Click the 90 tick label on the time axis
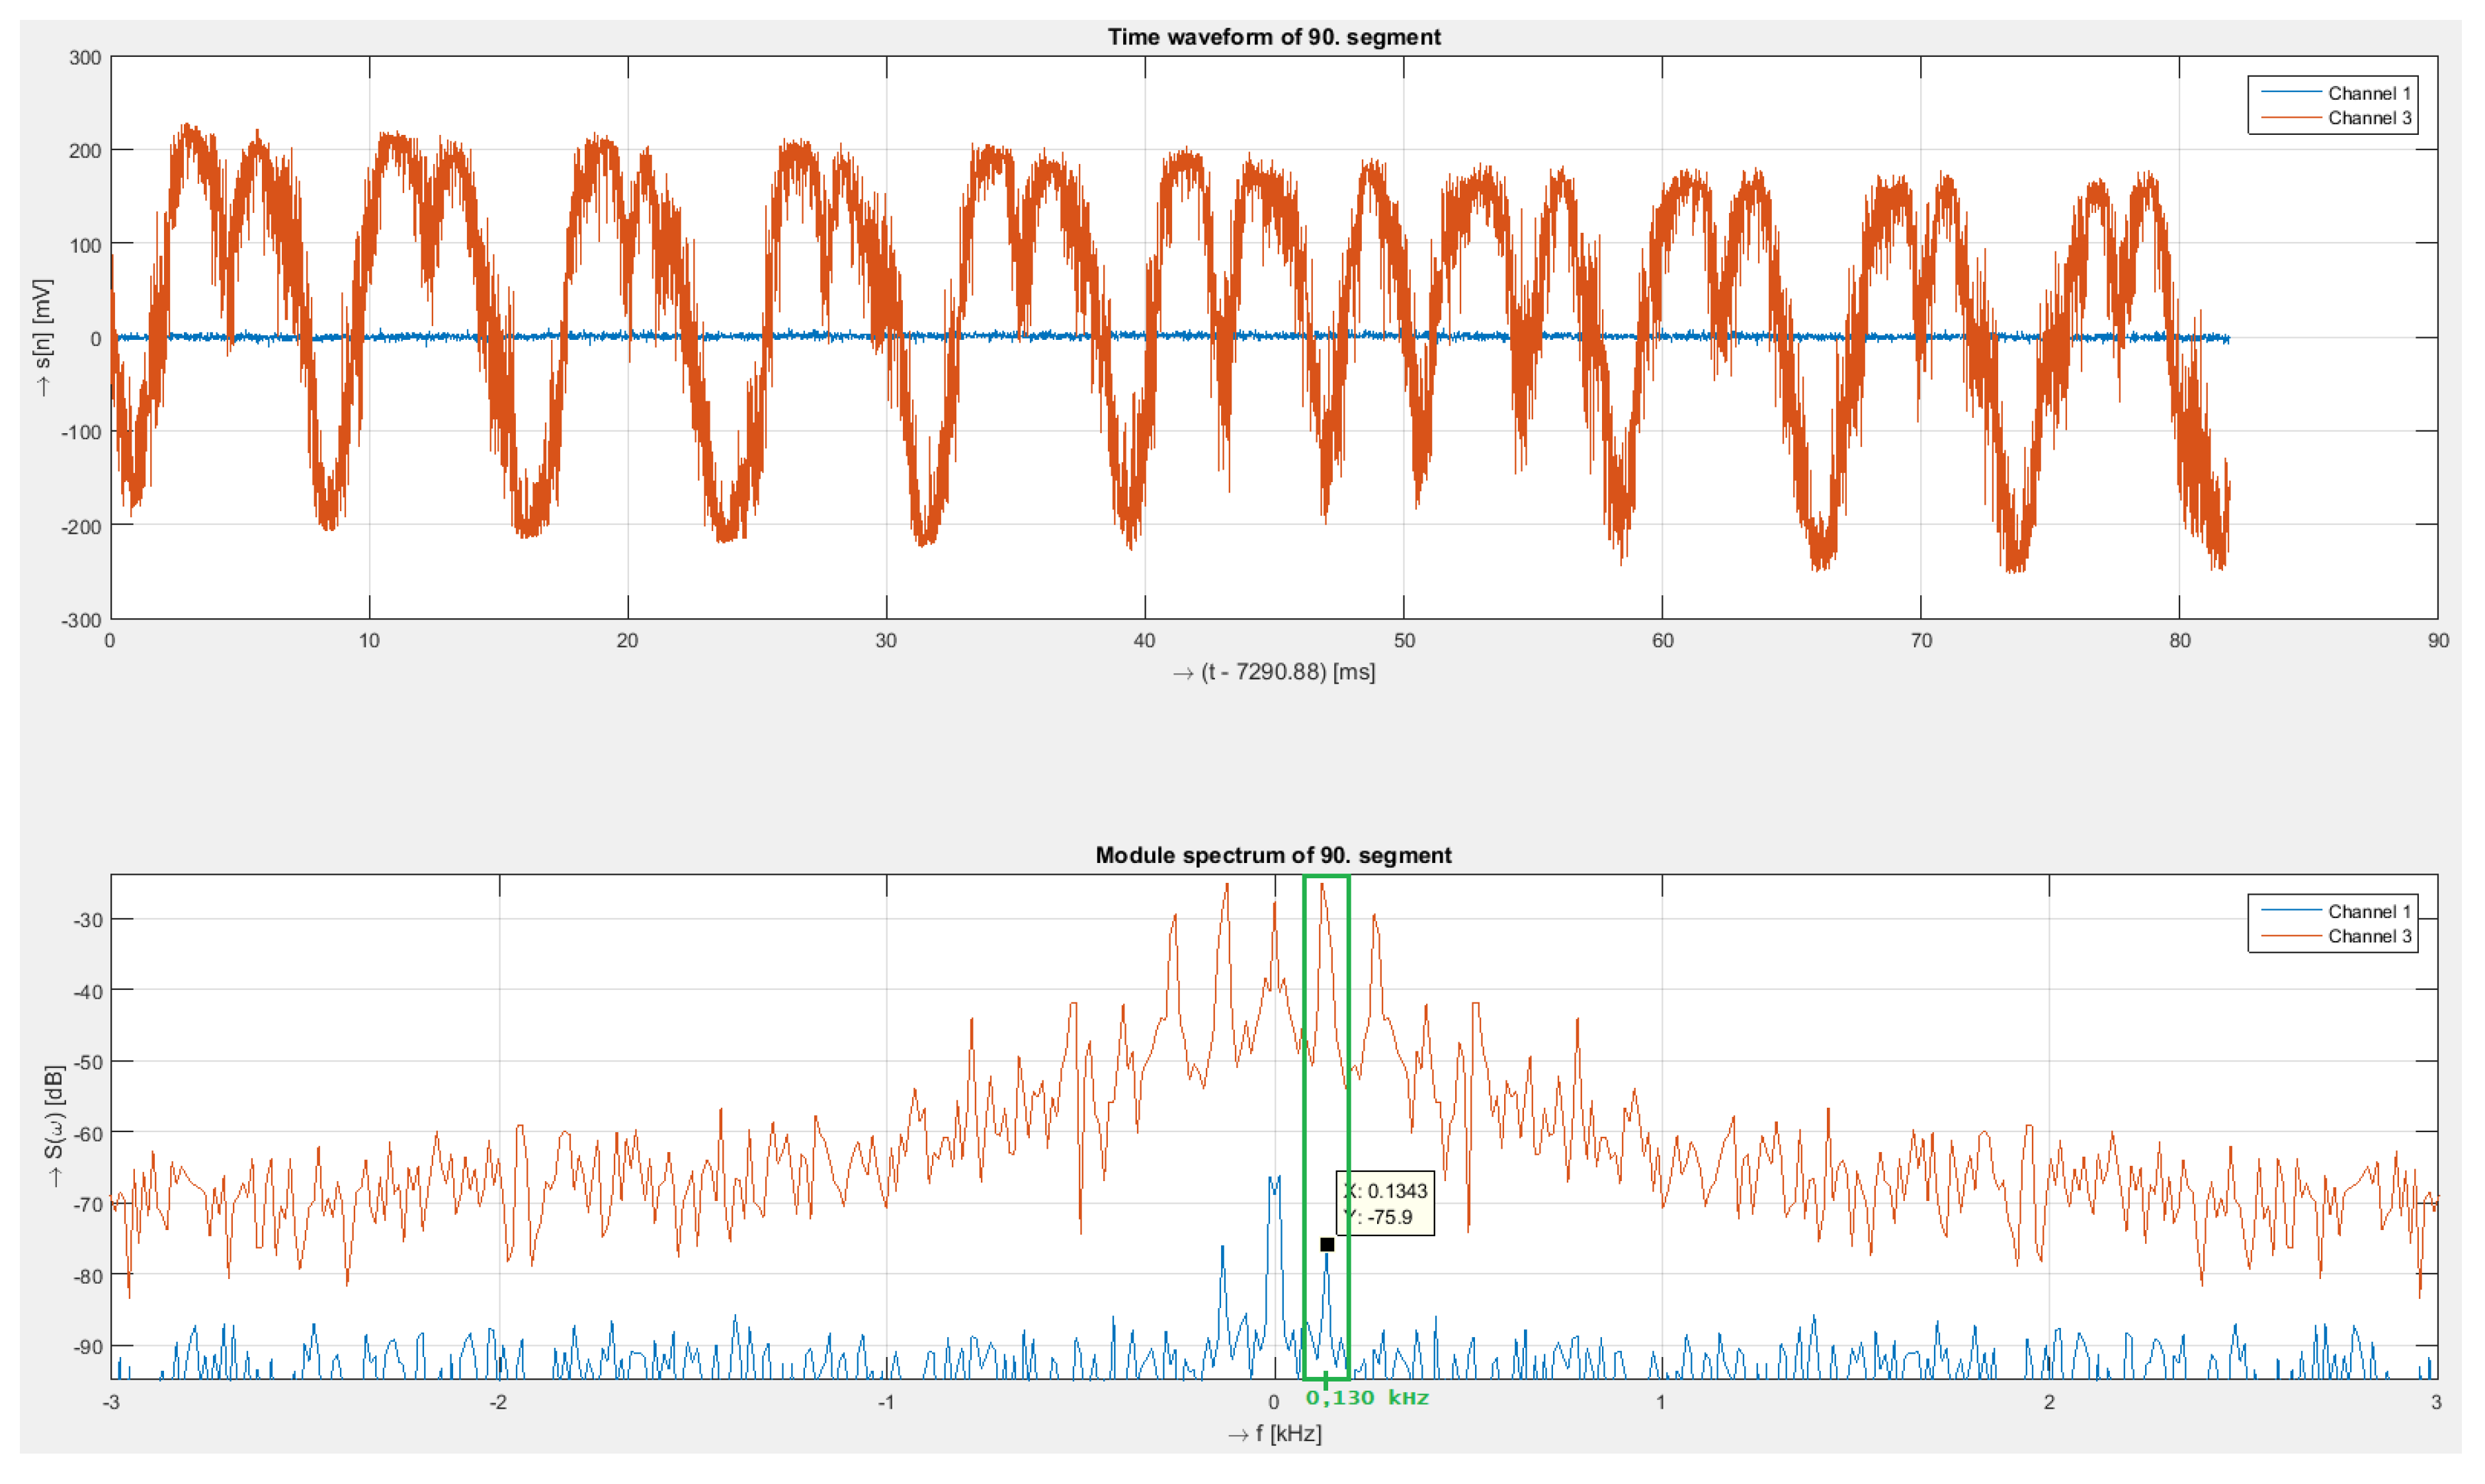Screen dimensions: 2485x1484 pyautogui.click(x=2438, y=641)
